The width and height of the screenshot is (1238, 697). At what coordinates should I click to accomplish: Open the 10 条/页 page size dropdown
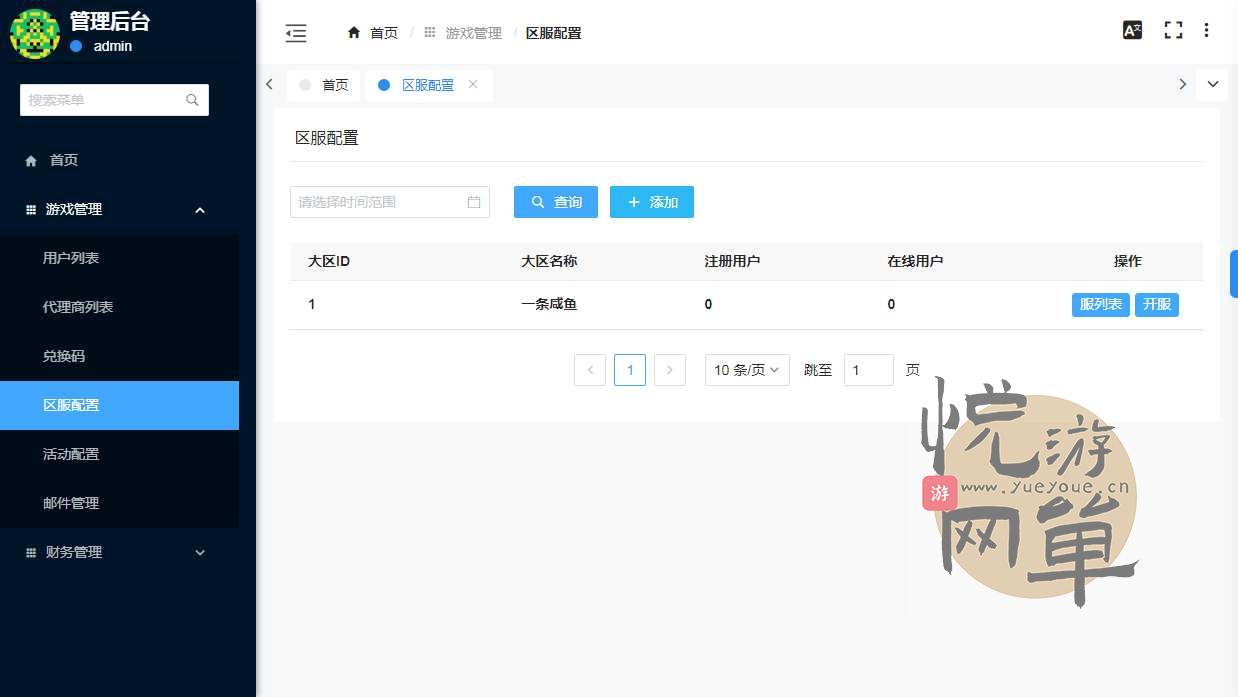747,370
